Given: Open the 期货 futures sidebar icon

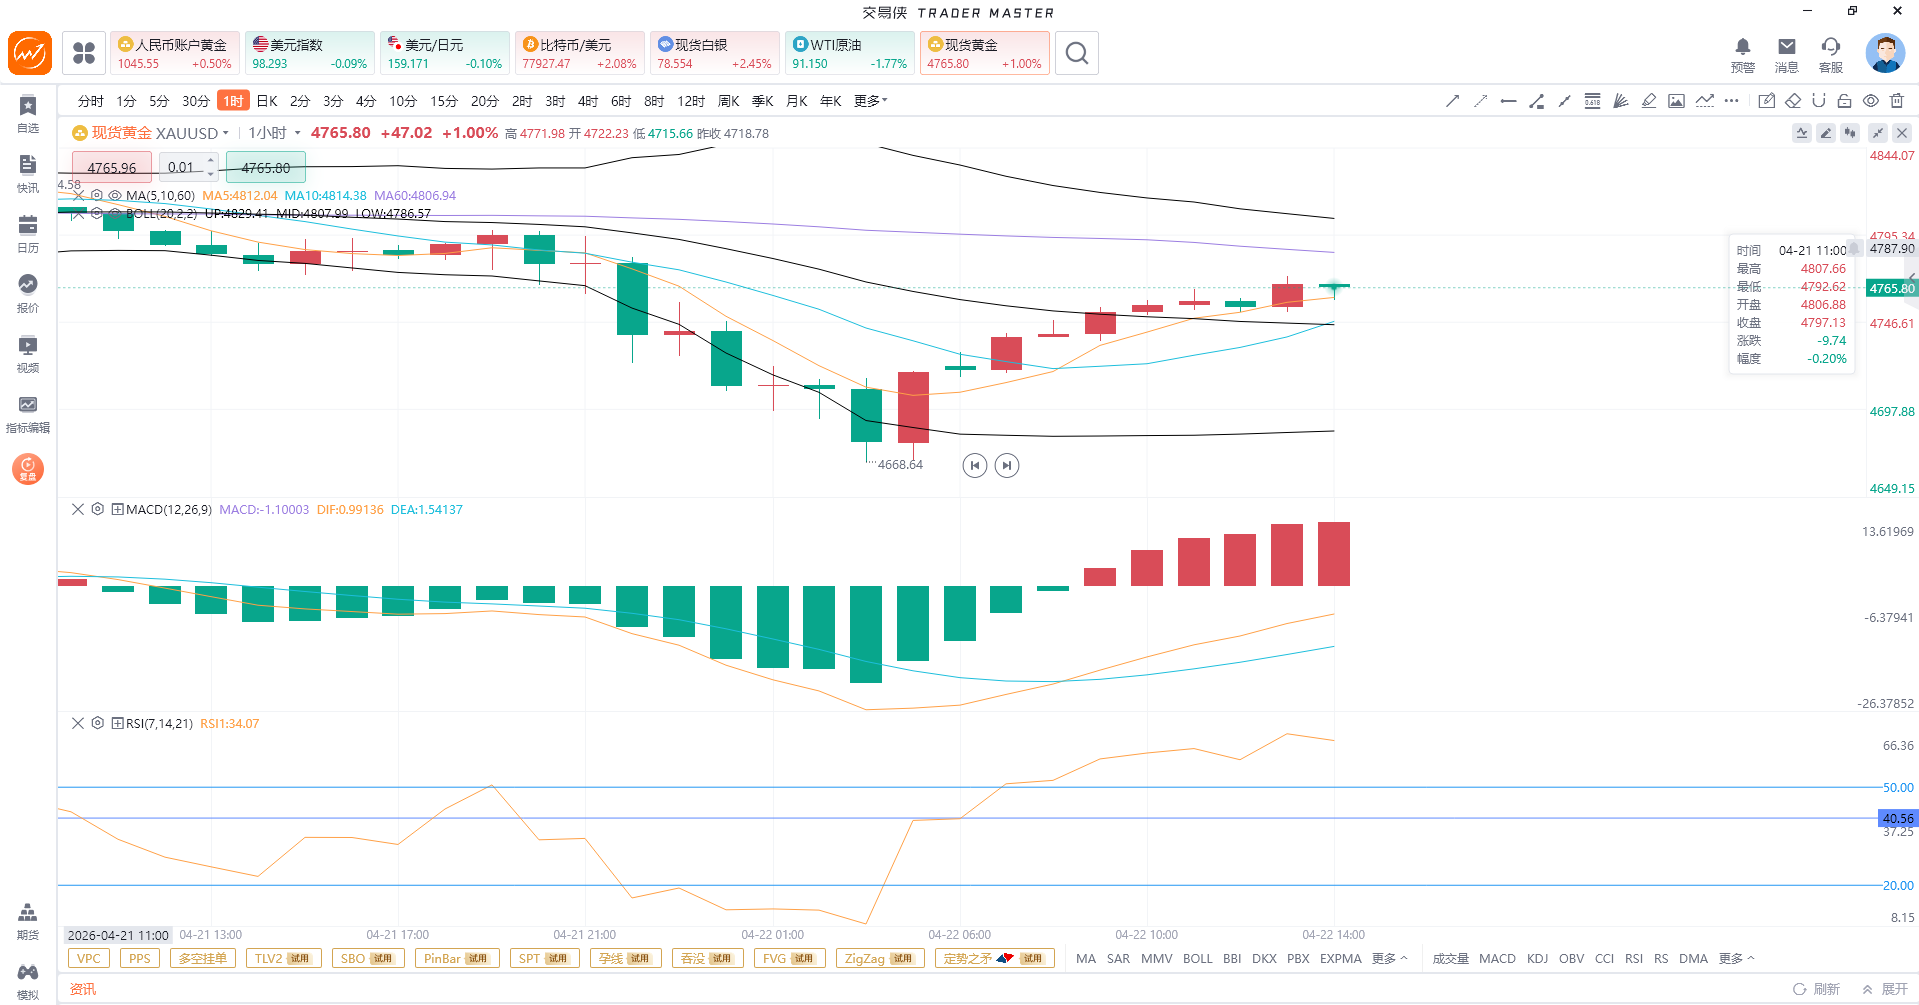Looking at the screenshot, I should click(x=28, y=921).
